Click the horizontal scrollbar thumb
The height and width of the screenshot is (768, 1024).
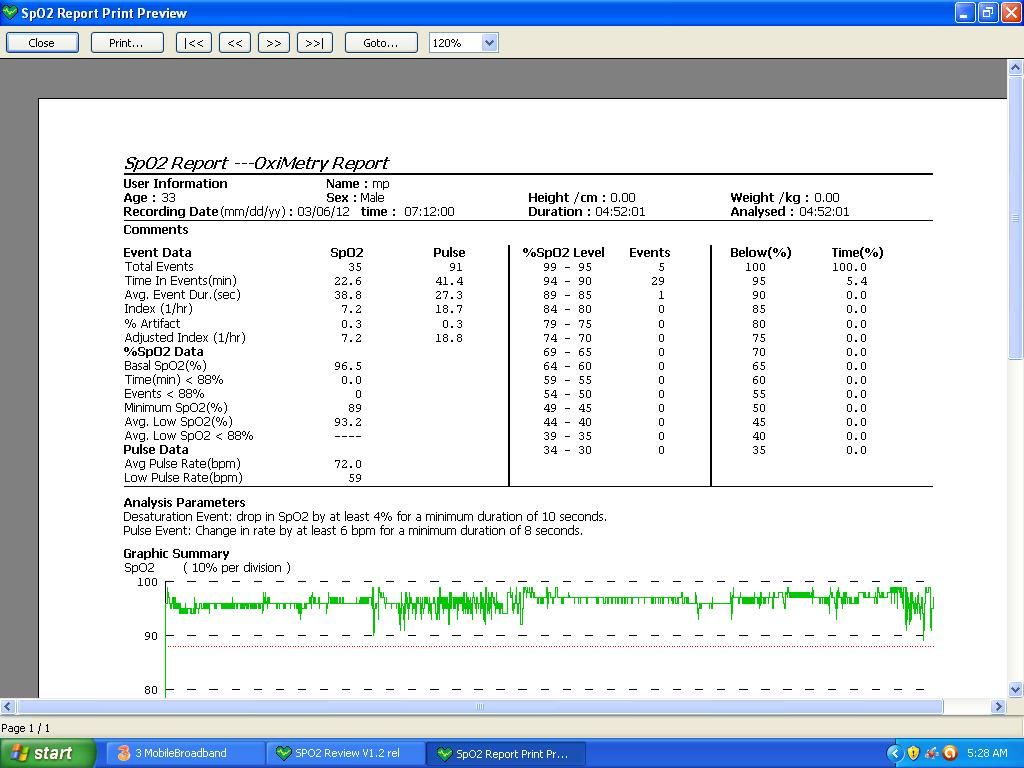[x=480, y=706]
